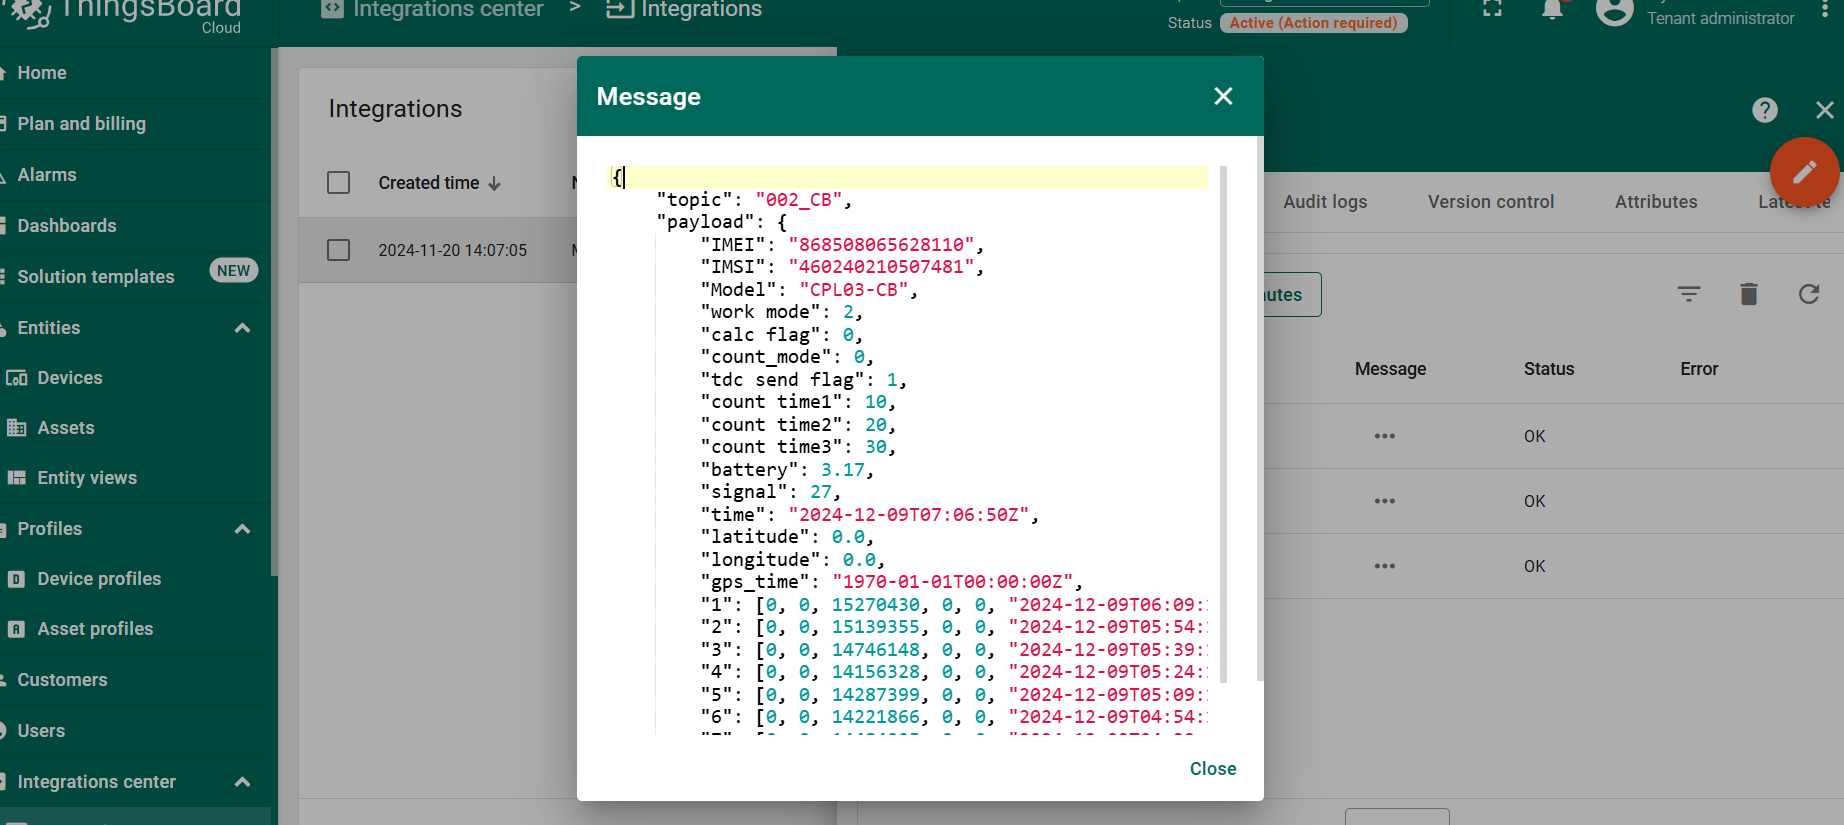Click the orange pencil edit button
The image size is (1844, 825).
pyautogui.click(x=1804, y=172)
